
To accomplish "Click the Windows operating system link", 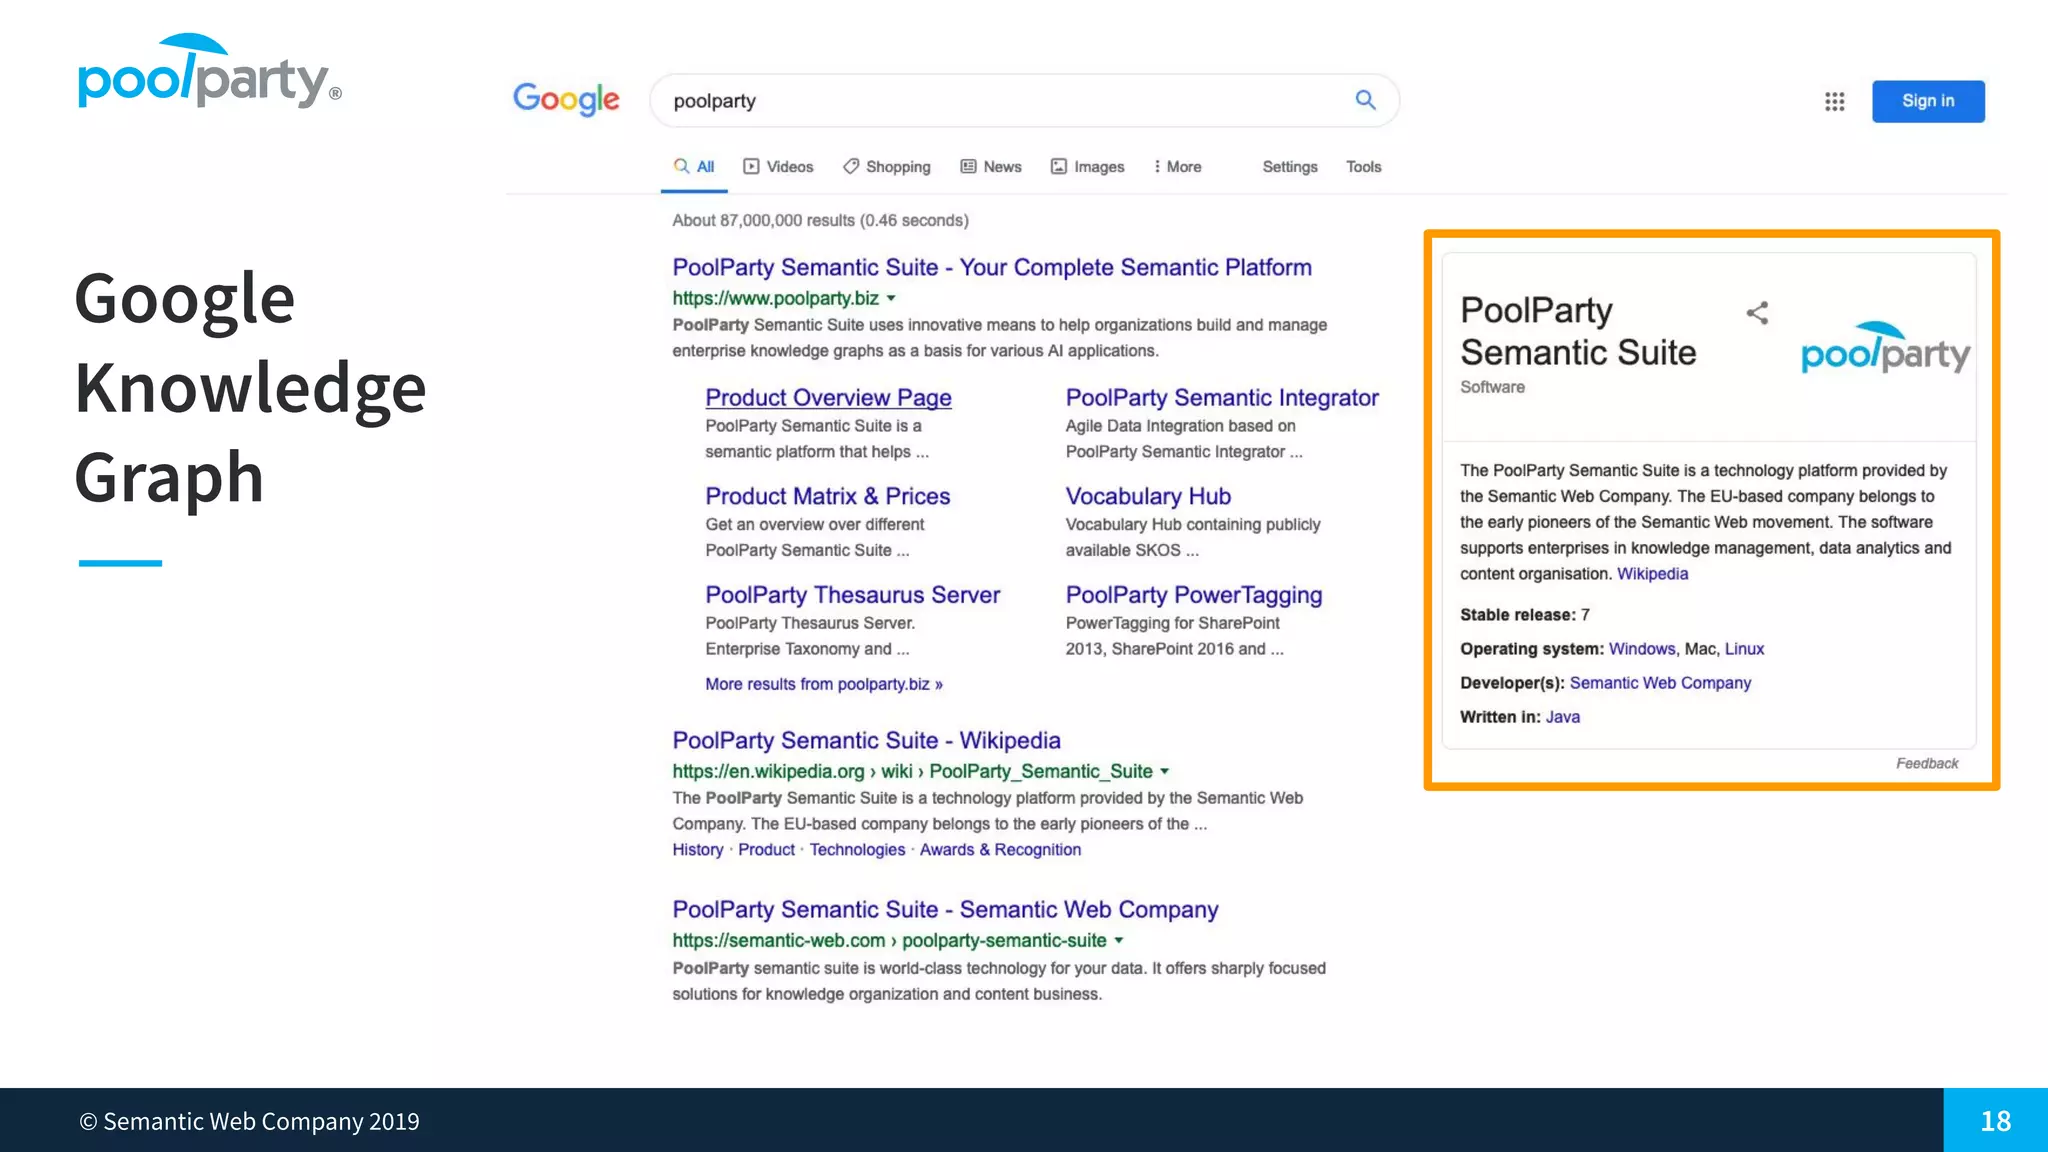I will coord(1642,649).
